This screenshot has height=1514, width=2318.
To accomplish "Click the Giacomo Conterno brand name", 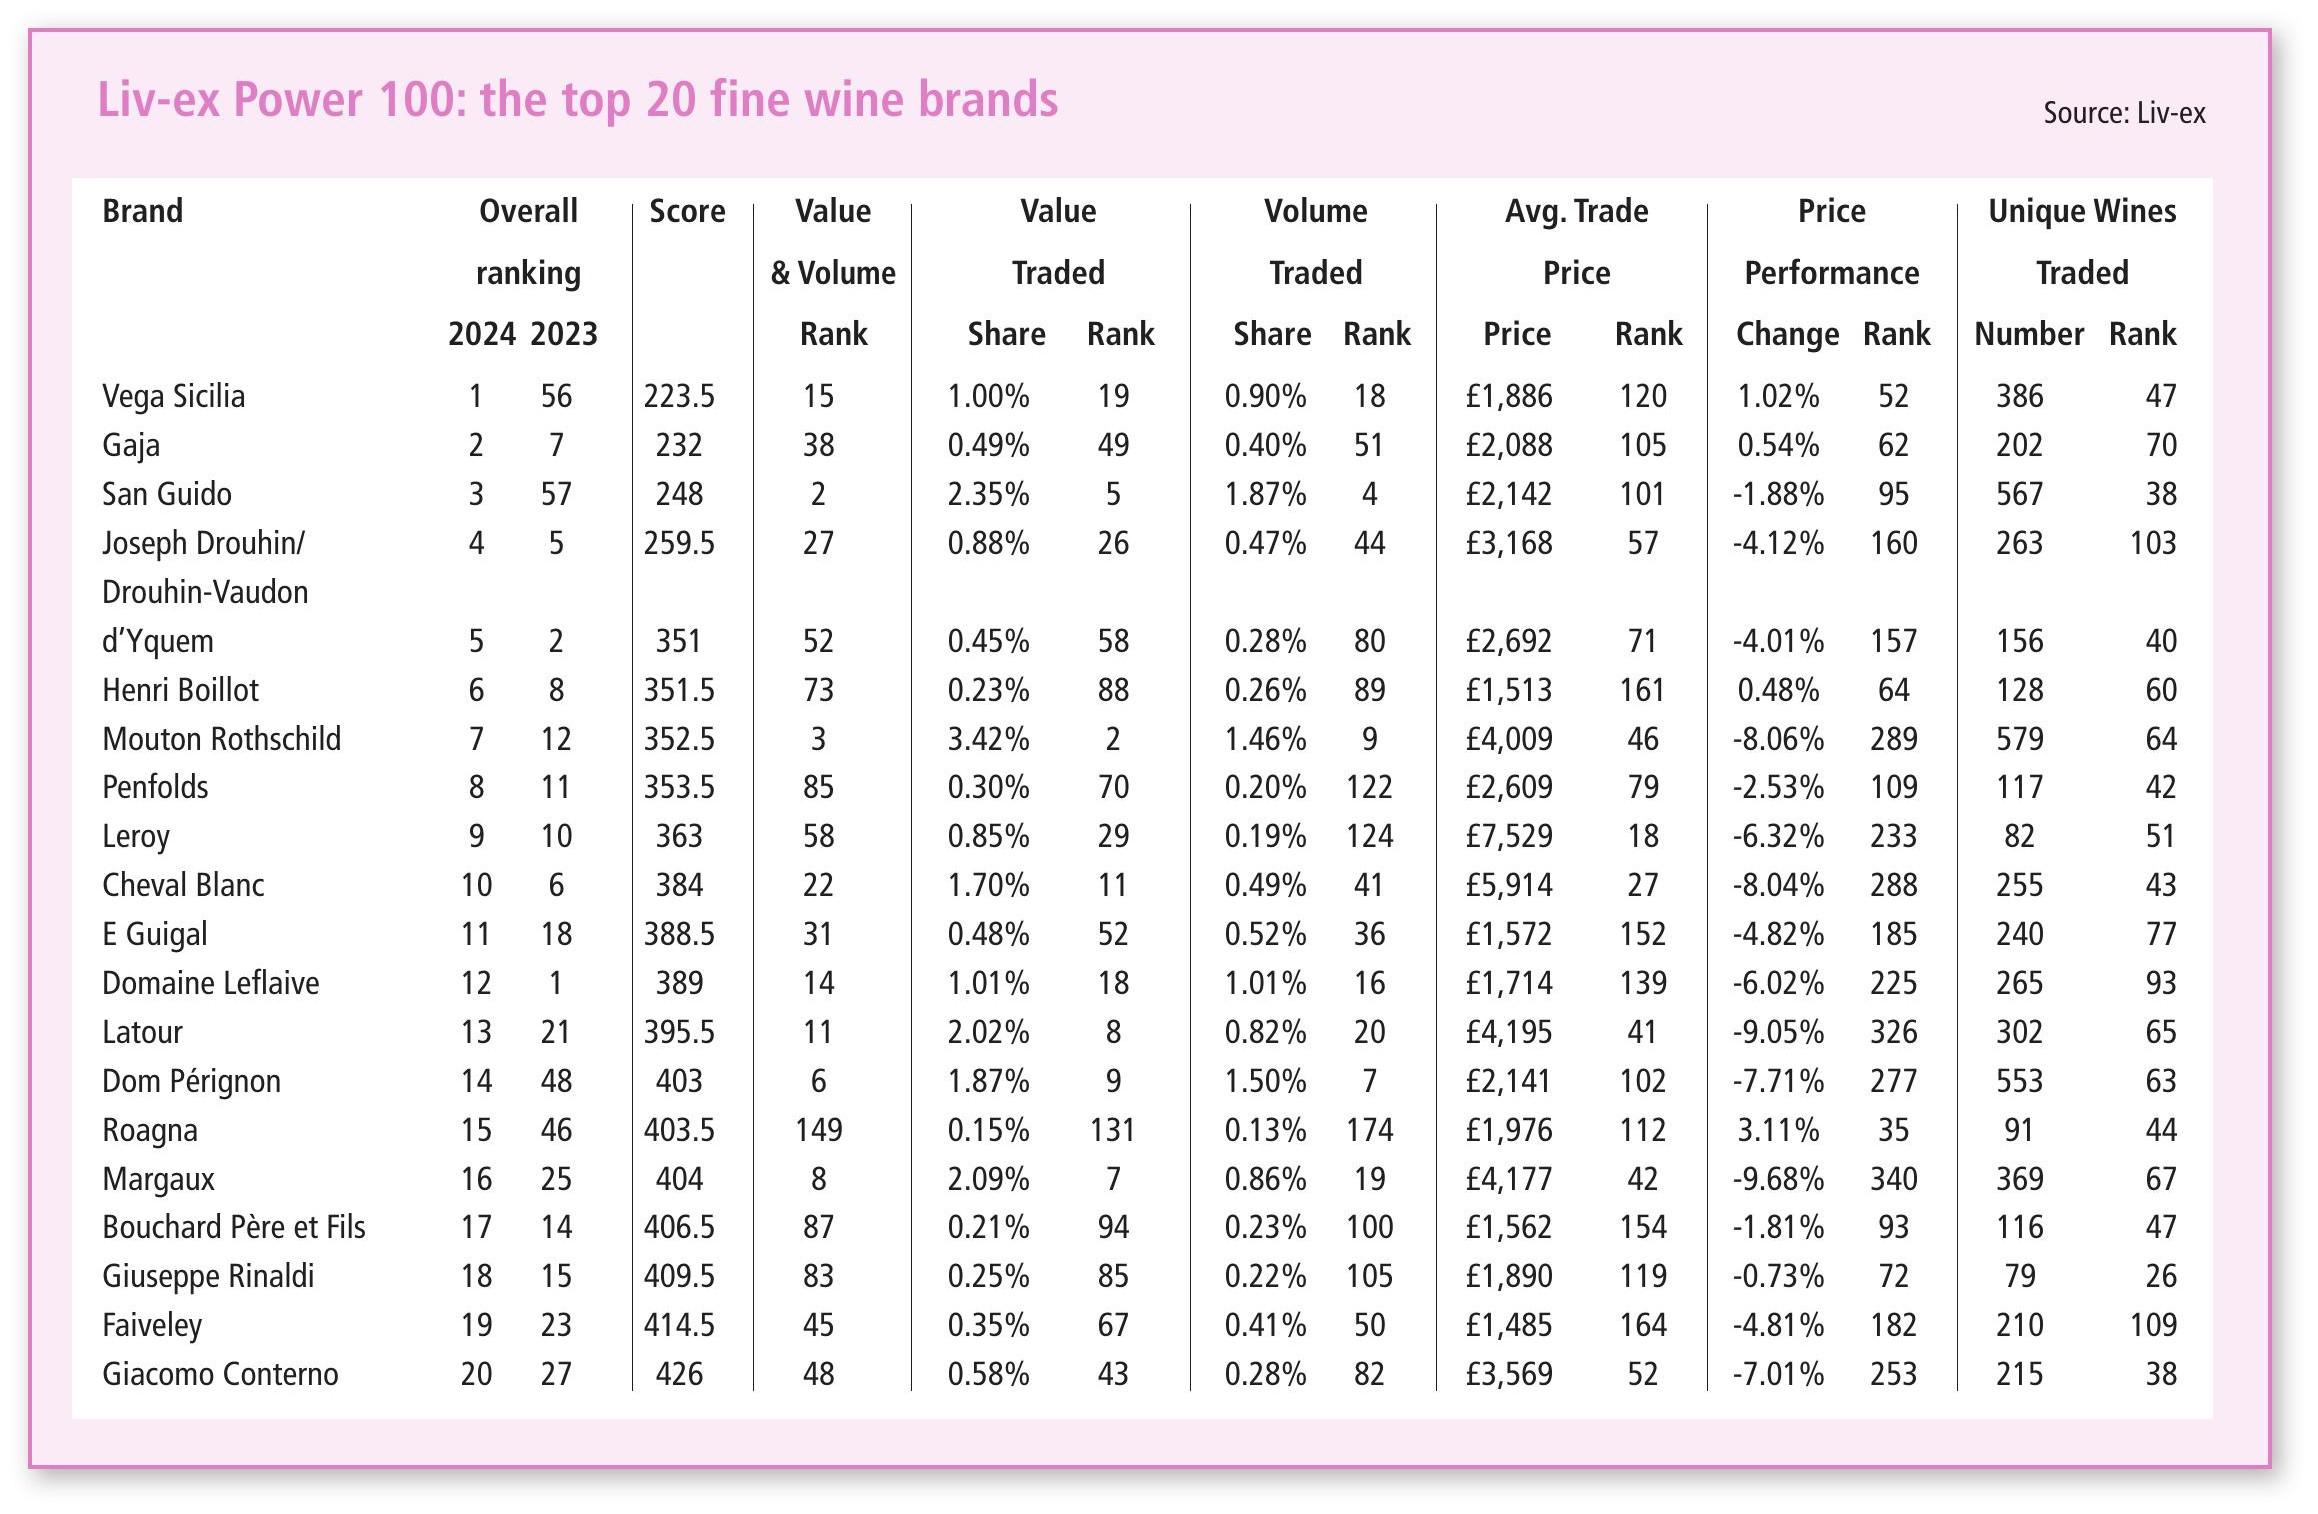I will pos(220,1374).
